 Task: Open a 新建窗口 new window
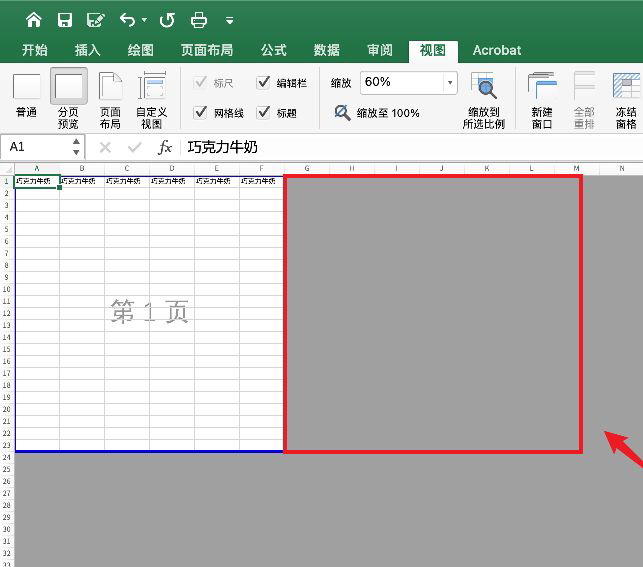tap(542, 100)
